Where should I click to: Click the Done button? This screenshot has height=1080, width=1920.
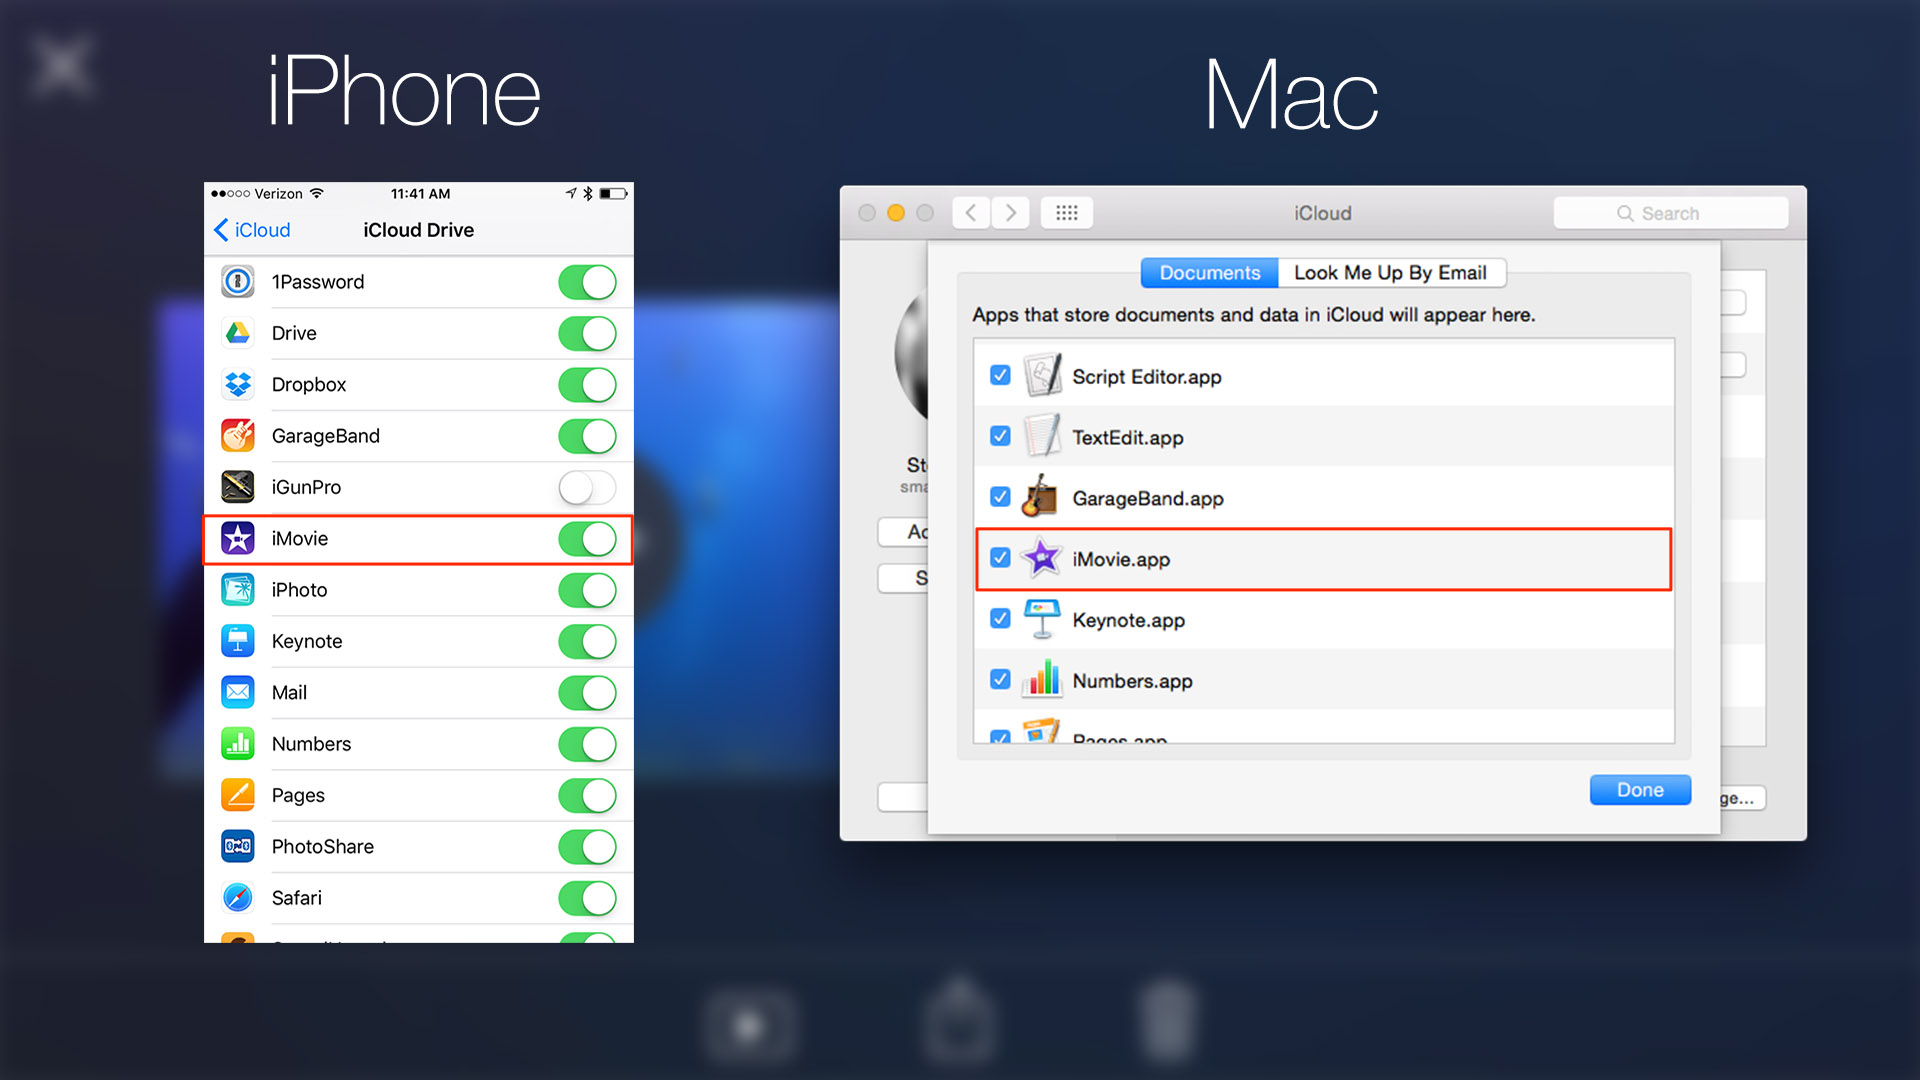(1640, 790)
